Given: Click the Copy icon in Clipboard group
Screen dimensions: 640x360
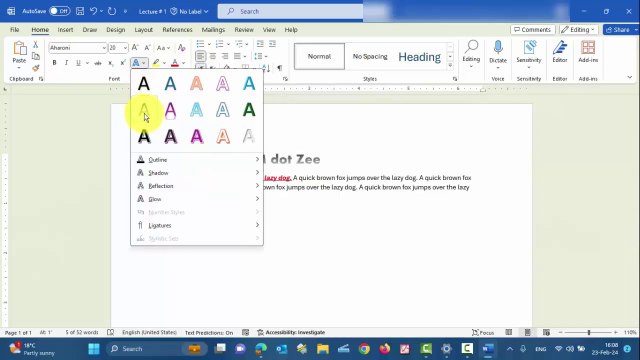Looking at the screenshot, I should [36, 56].
